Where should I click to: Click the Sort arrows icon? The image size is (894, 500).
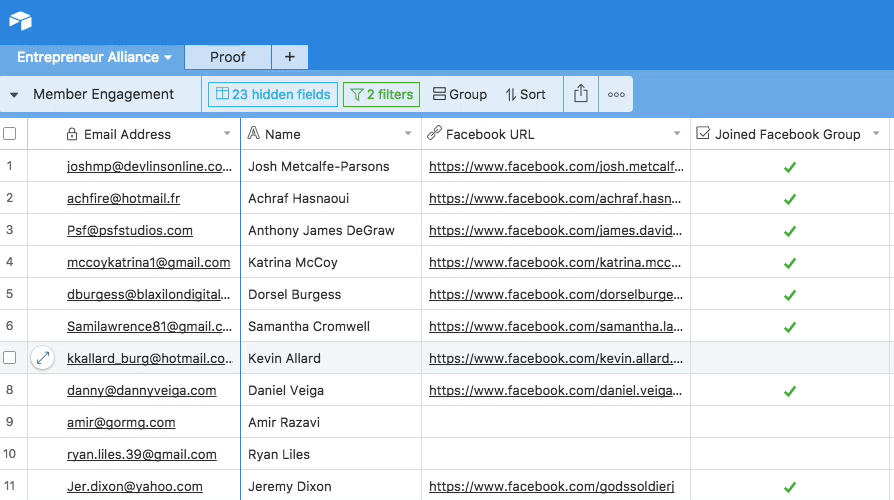point(511,94)
